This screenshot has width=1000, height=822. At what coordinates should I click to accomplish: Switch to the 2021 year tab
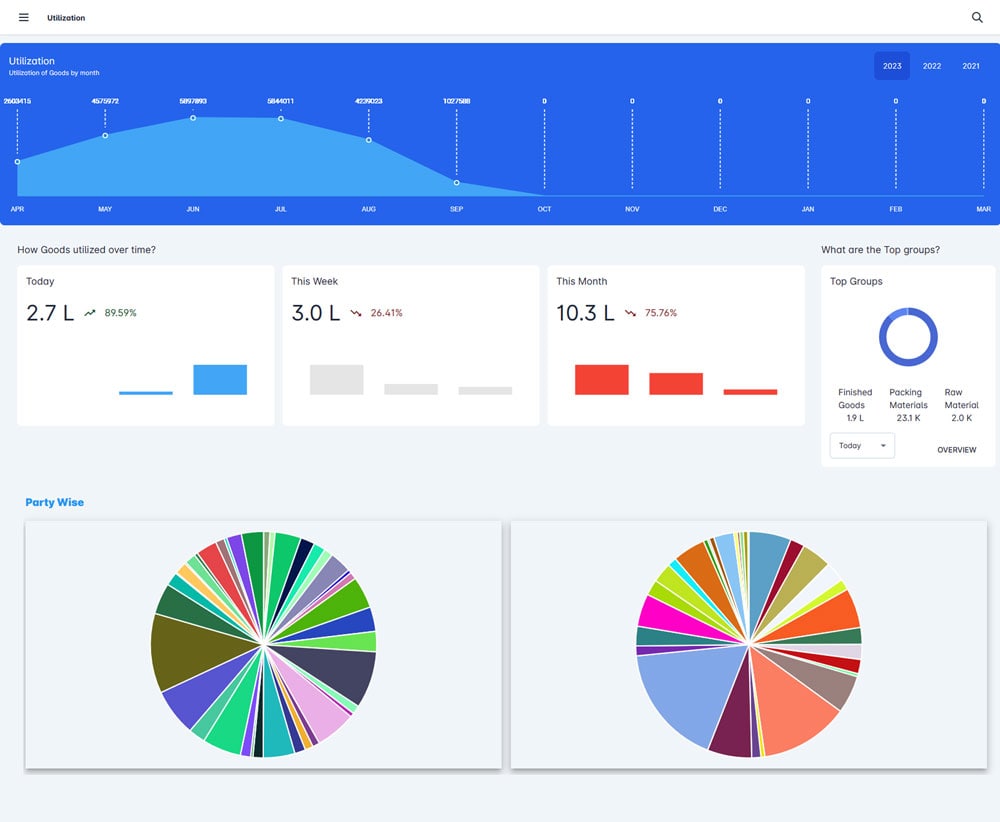(971, 66)
